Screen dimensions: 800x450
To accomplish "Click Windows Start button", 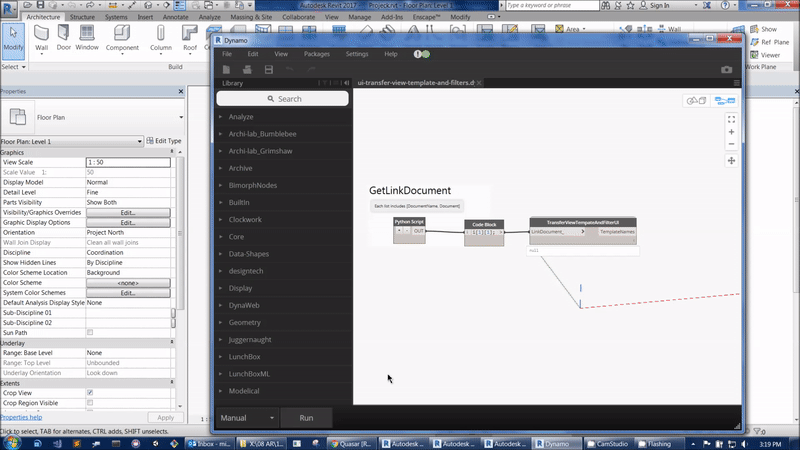I will 10,443.
